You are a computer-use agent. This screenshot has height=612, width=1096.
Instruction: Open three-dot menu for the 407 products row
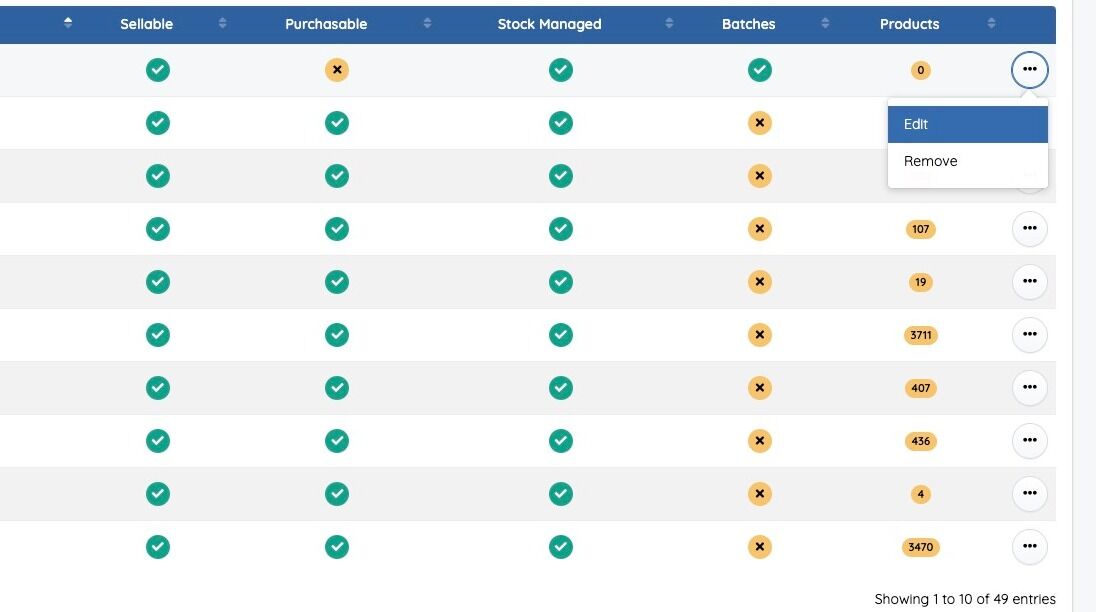[x=1029, y=387]
